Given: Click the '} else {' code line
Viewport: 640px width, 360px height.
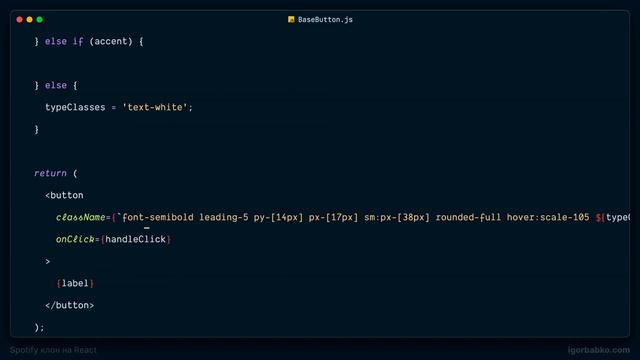Looking at the screenshot, I should (x=56, y=85).
